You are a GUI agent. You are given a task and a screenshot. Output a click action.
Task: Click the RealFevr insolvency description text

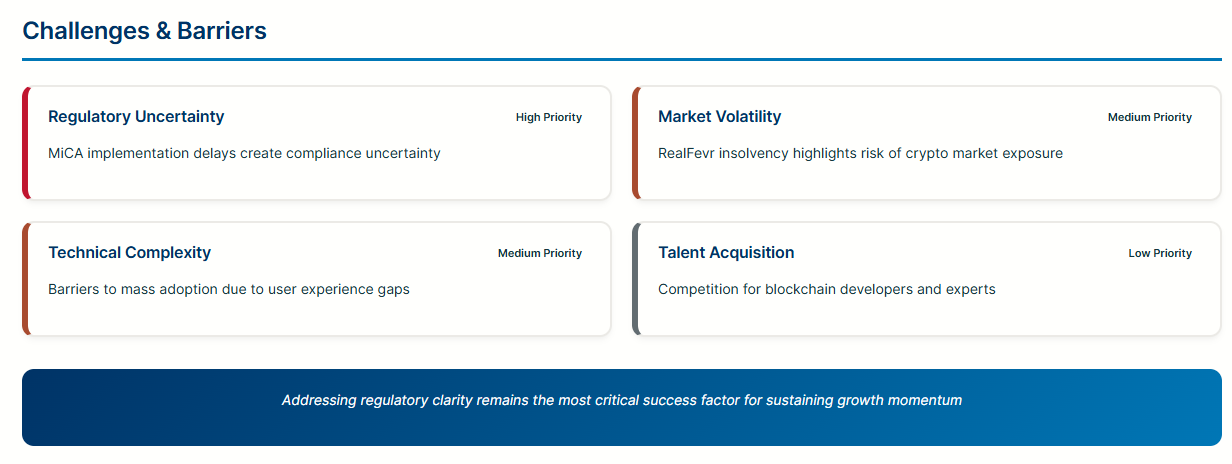(860, 154)
